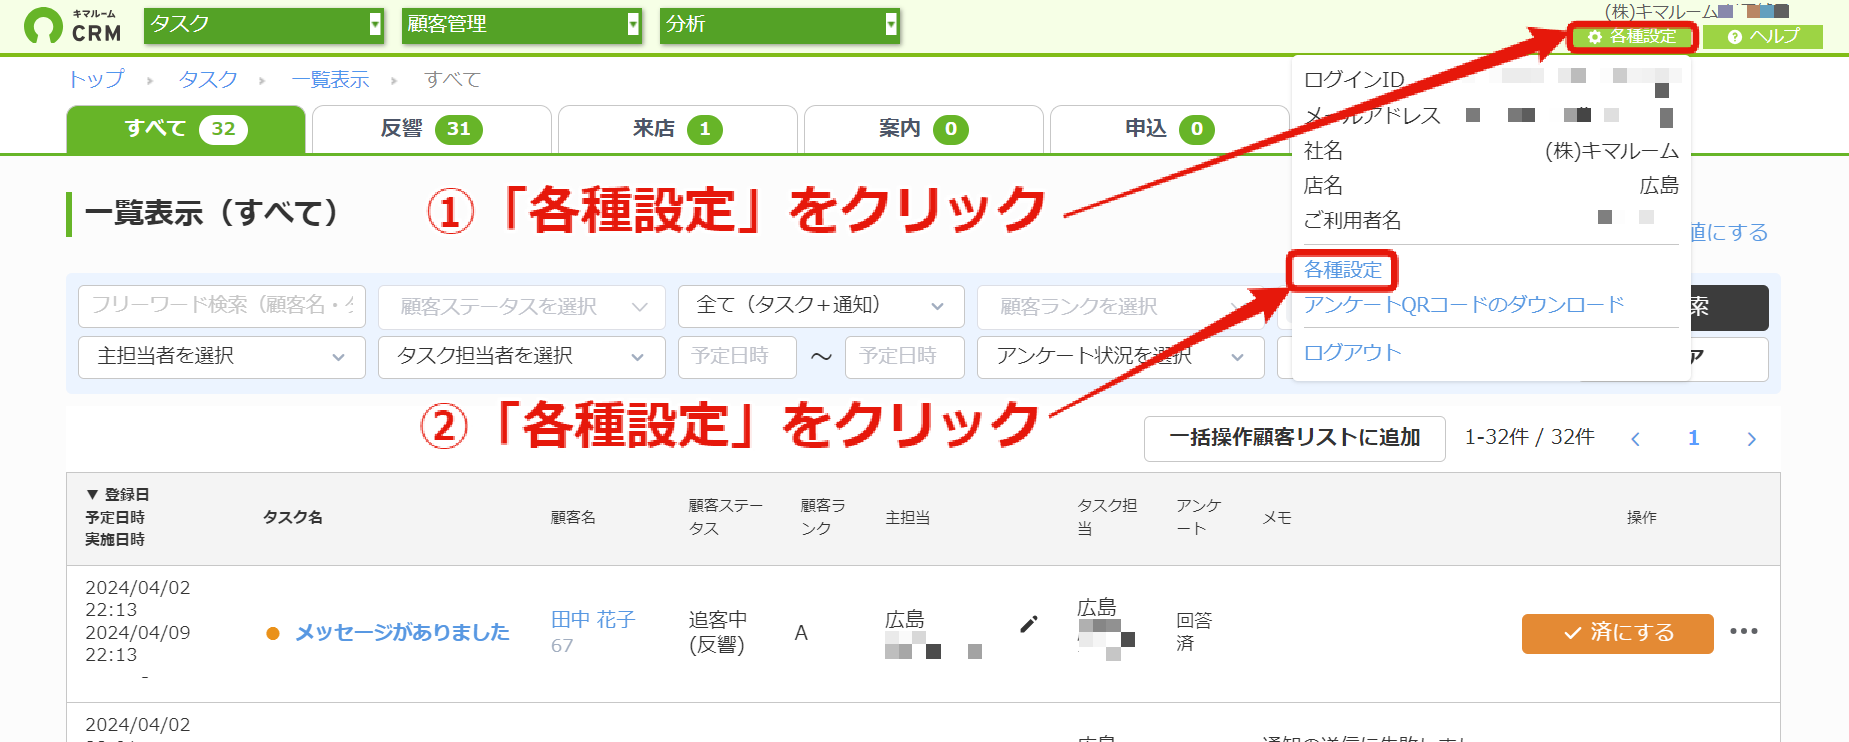
Task: Open the タスク dropdown menu
Action: tap(264, 25)
